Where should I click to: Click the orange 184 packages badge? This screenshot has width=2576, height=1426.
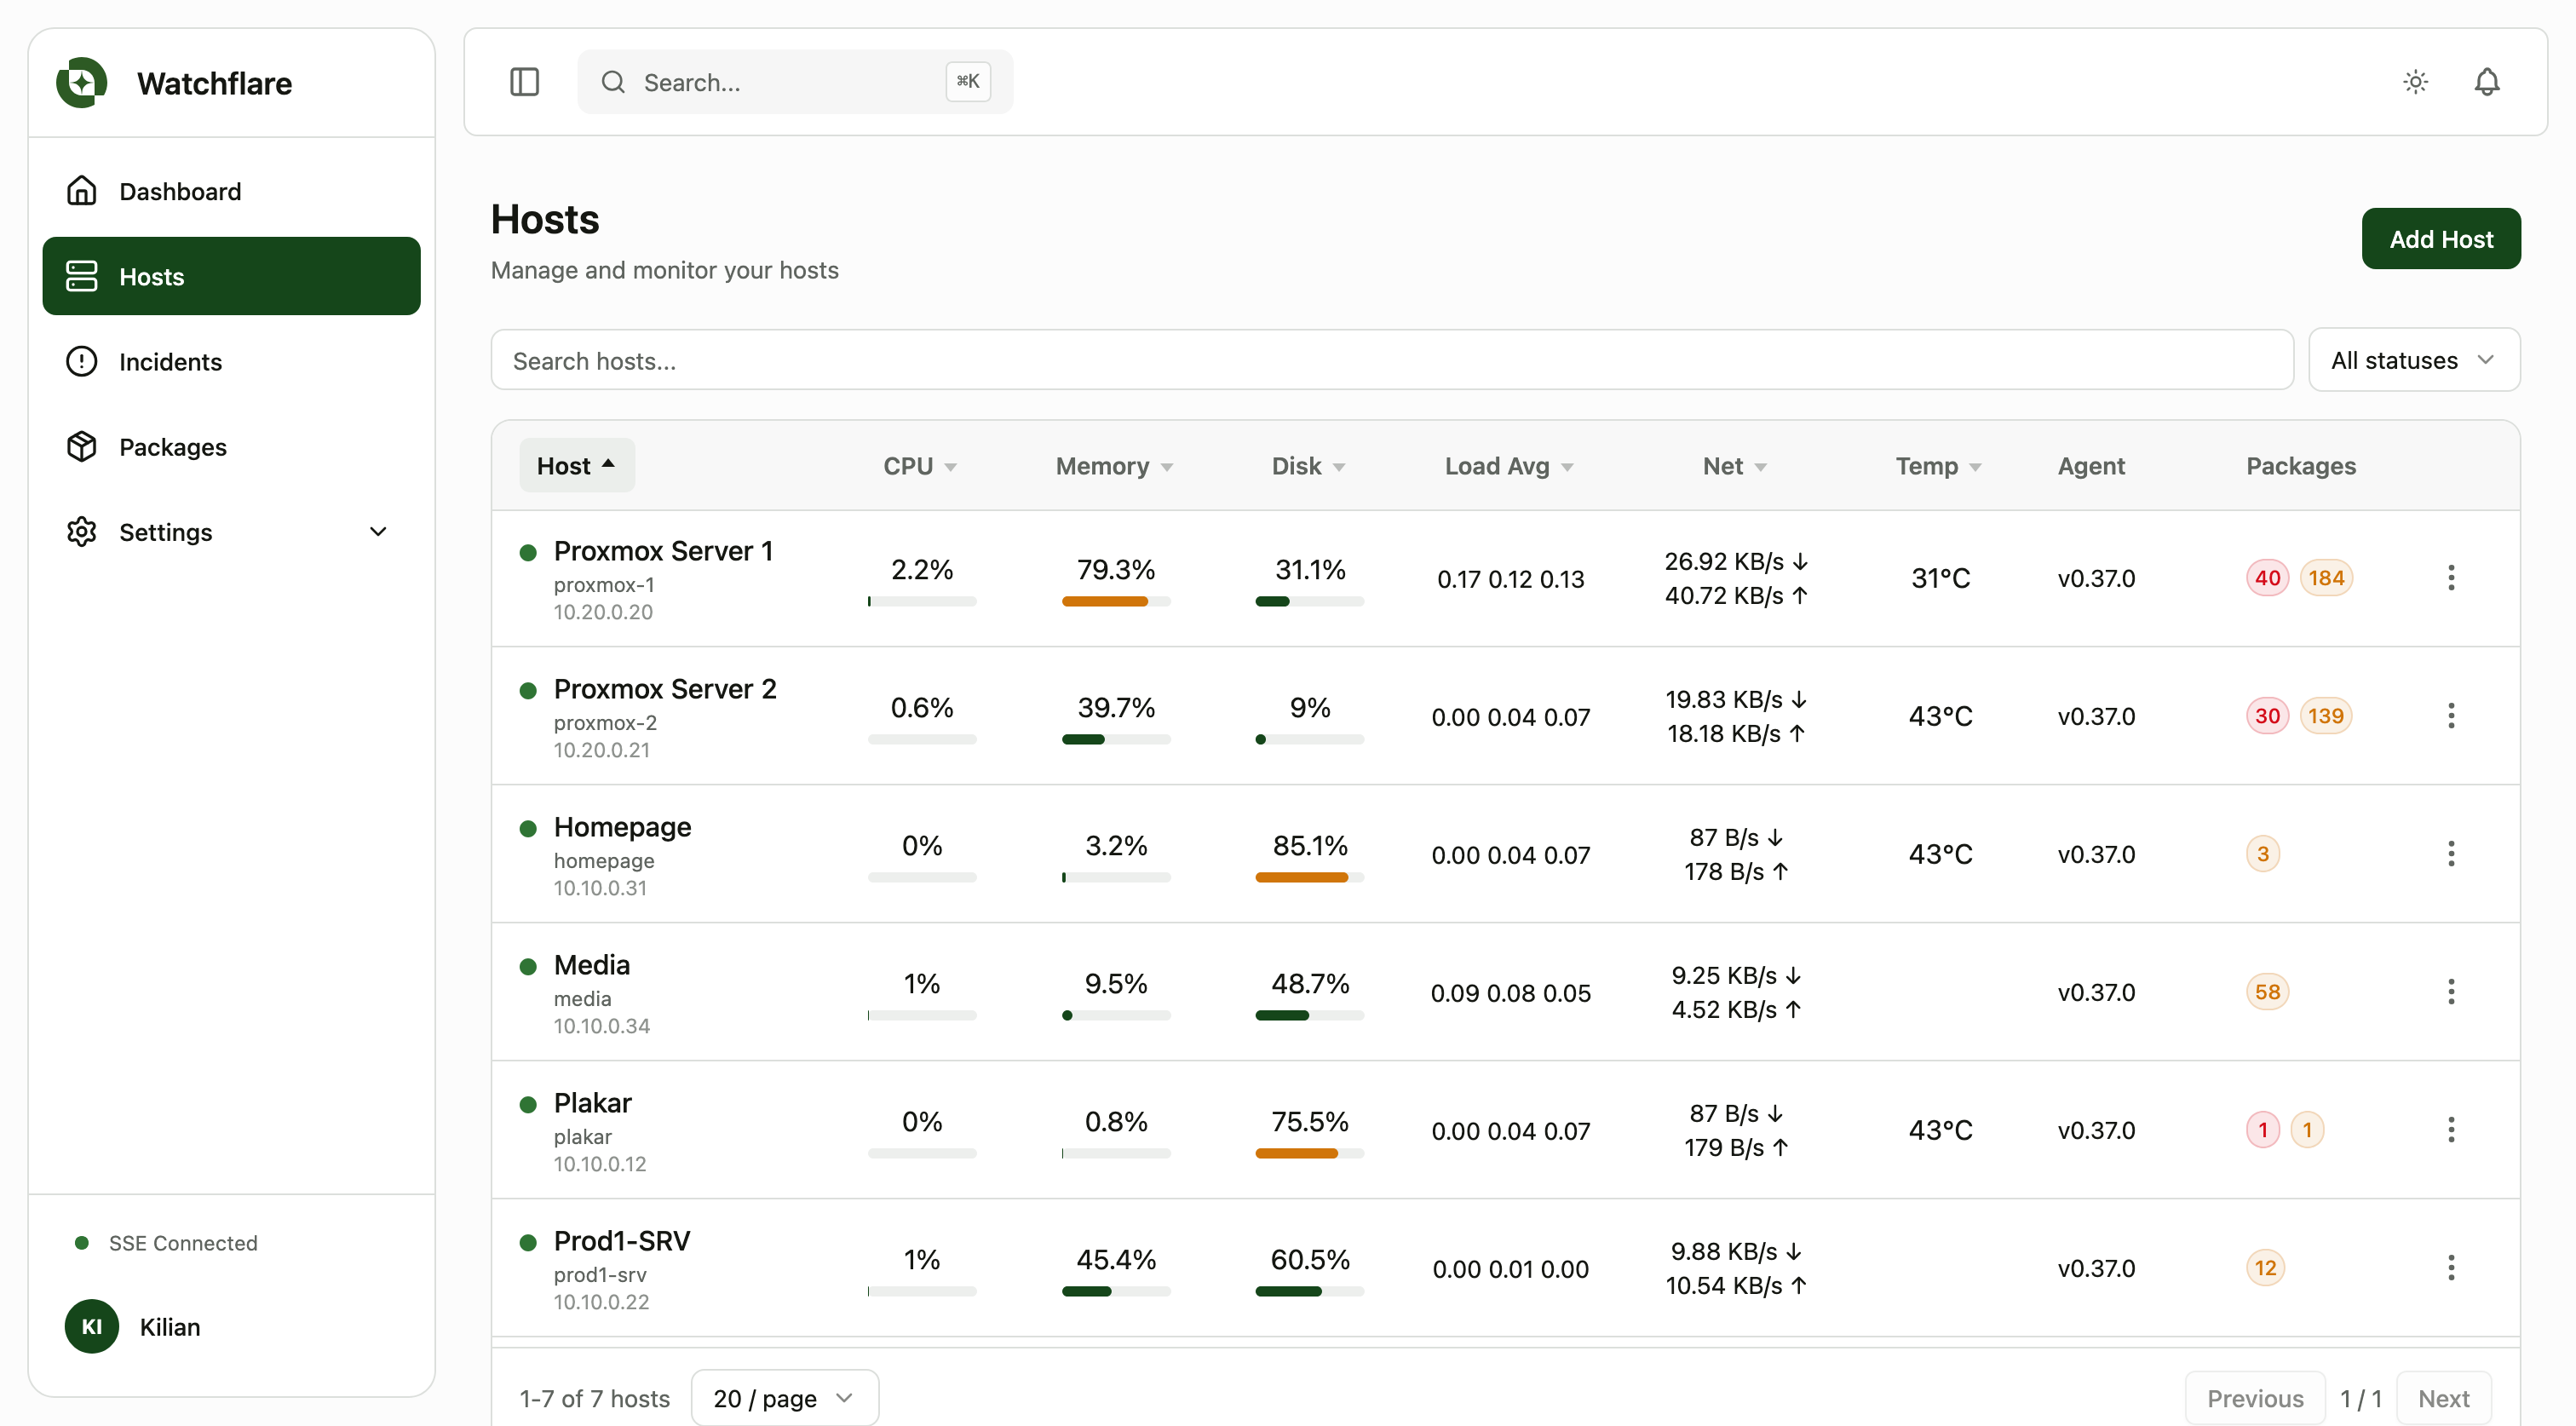pyautogui.click(x=2326, y=578)
